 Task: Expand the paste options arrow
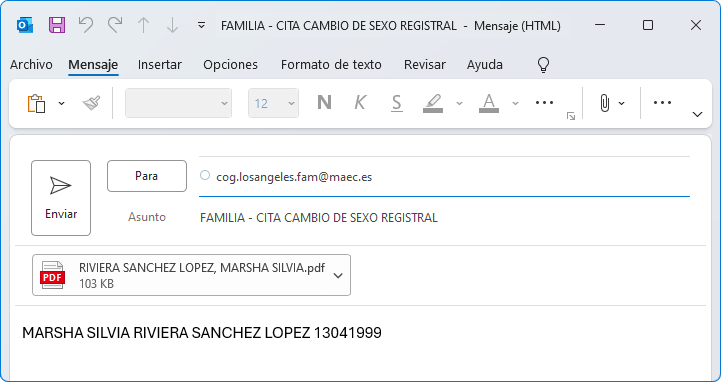61,103
